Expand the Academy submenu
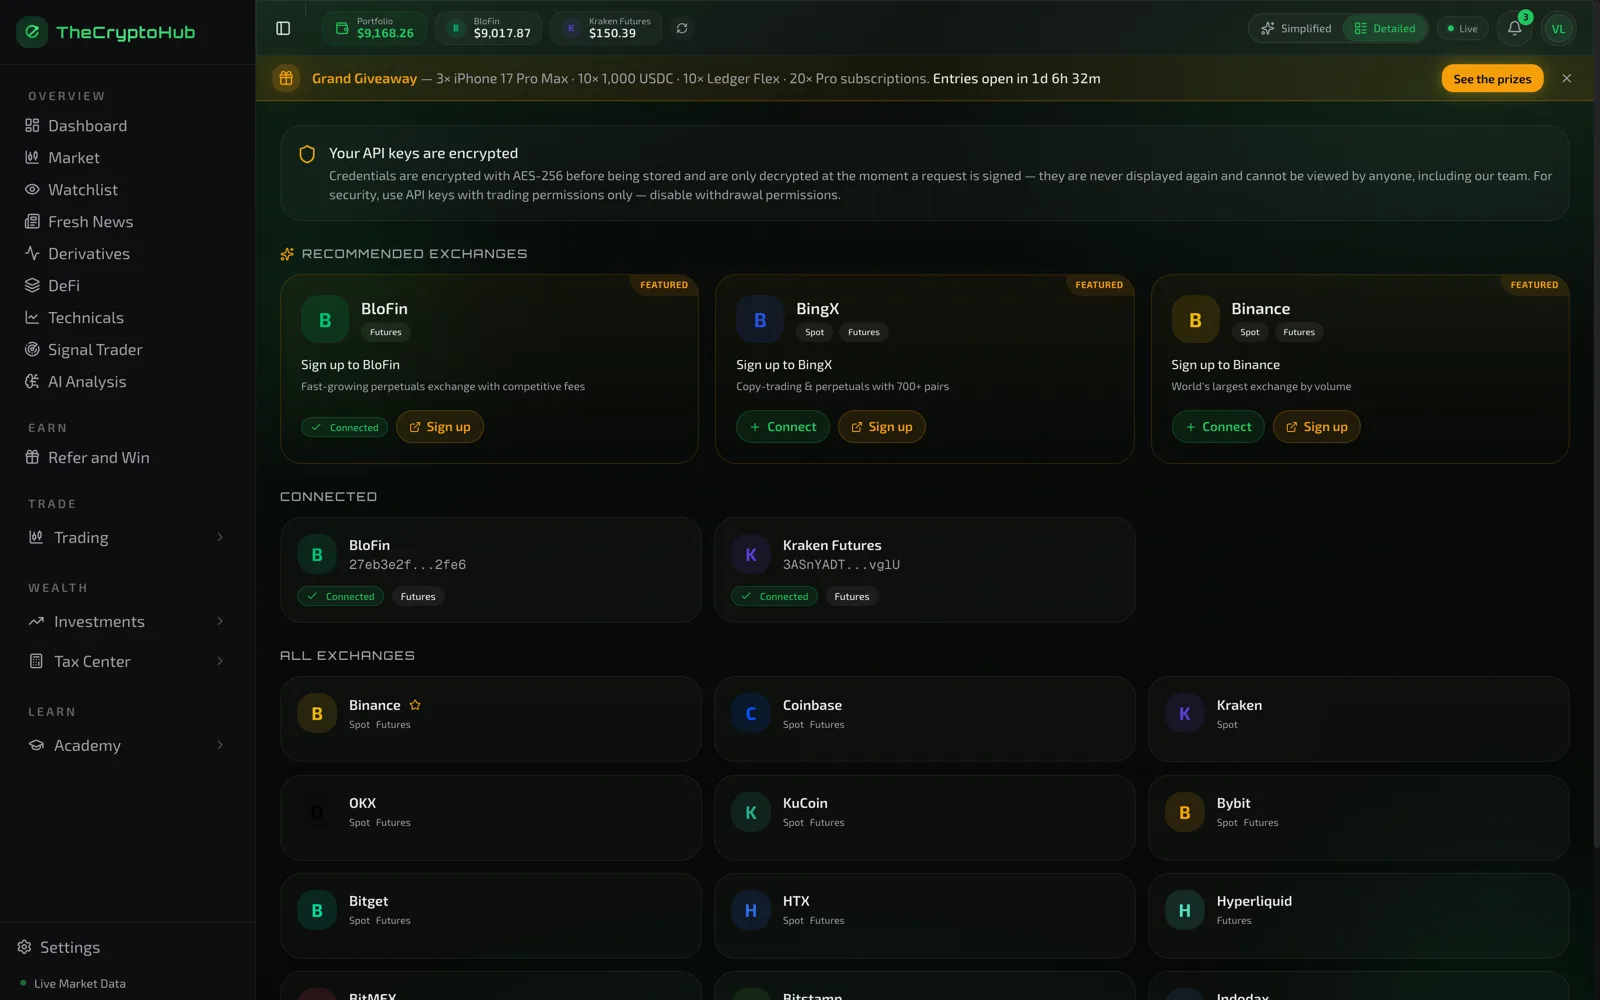Screen dimensions: 1600x1000 click(126, 746)
